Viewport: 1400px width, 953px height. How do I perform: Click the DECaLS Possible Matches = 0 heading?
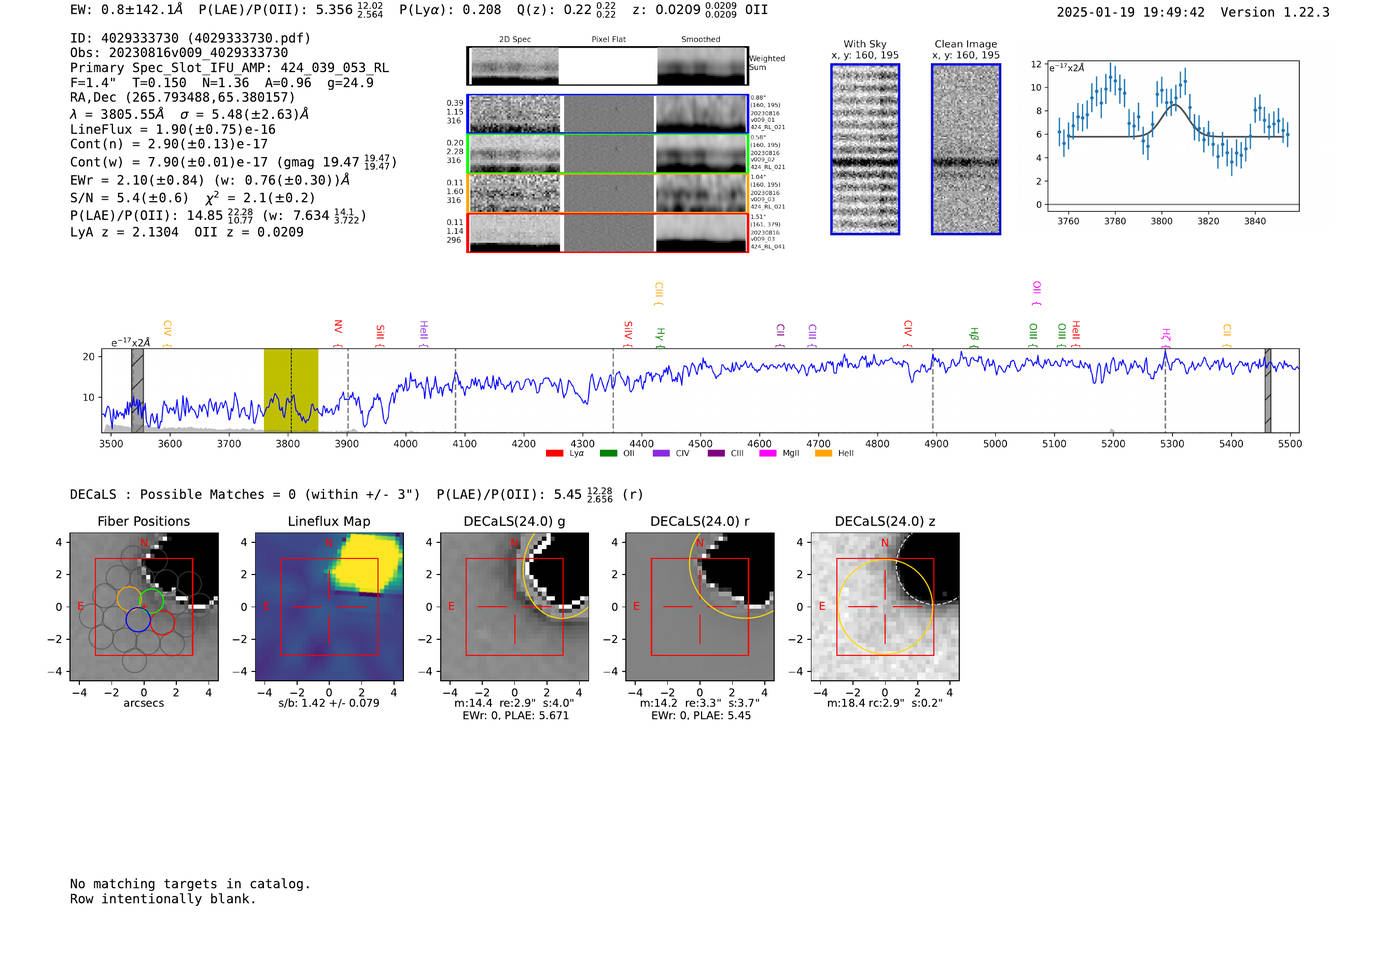tap(245, 494)
